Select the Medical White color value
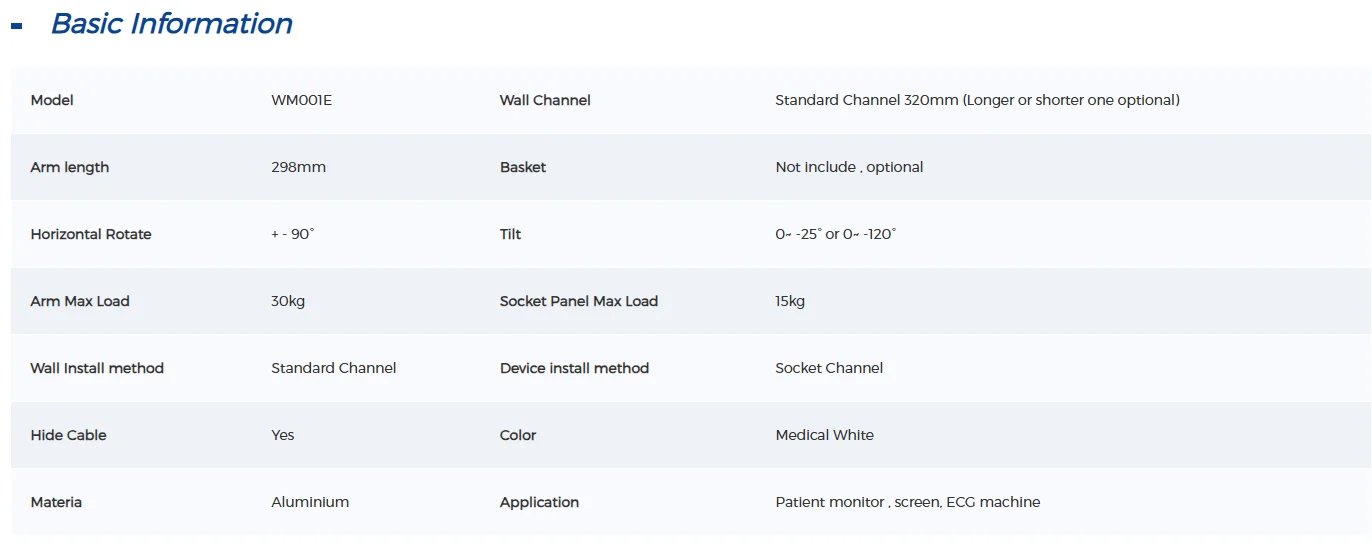The width and height of the screenshot is (1372, 559). coord(824,435)
